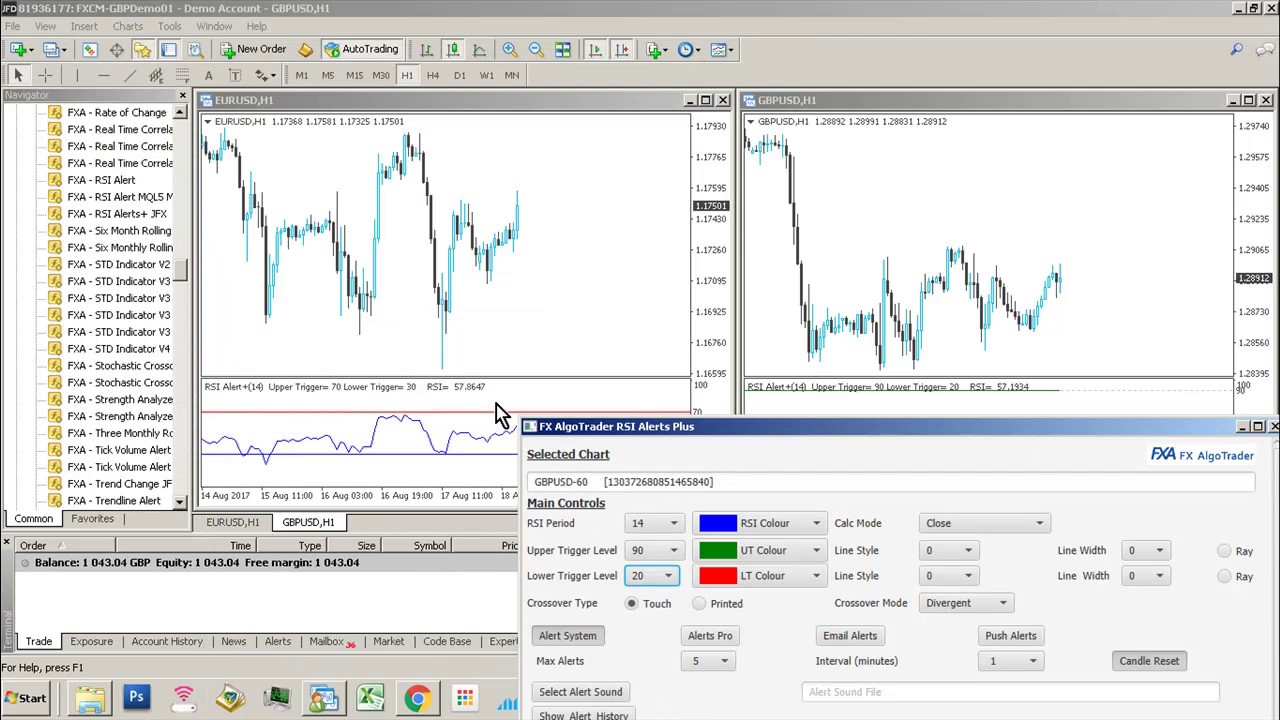
Task: Toggle the Push Alerts button
Action: click(1010, 636)
